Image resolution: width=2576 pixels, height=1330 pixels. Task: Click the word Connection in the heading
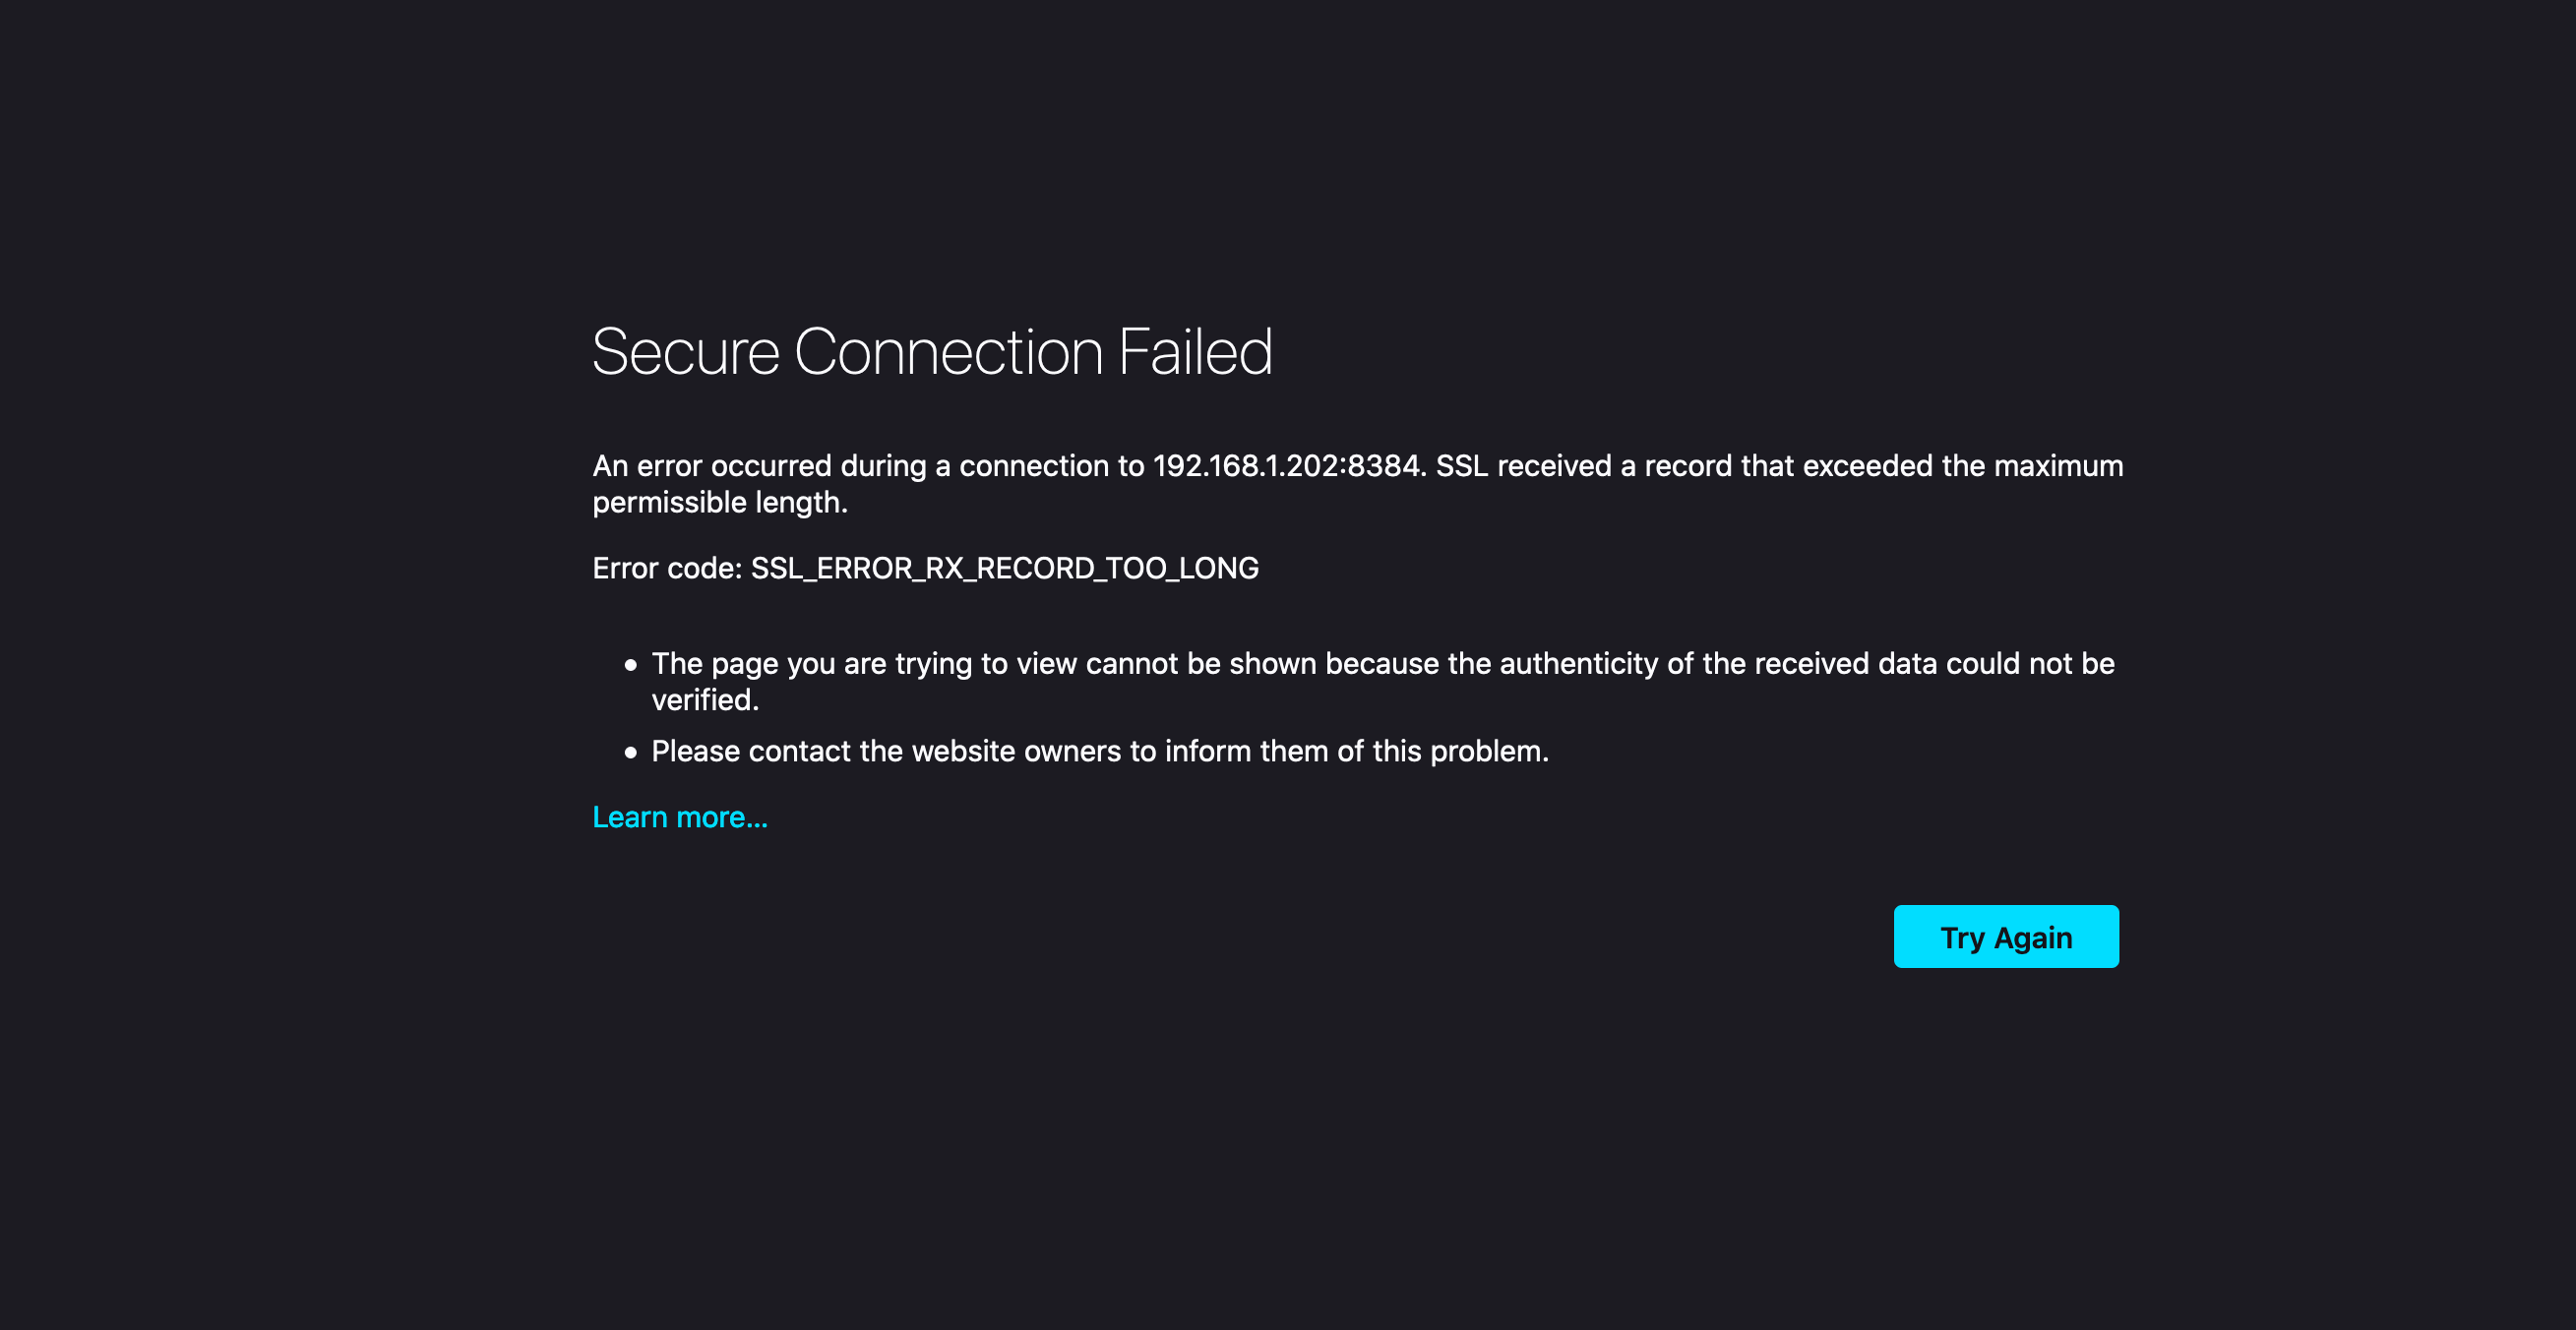coord(948,352)
